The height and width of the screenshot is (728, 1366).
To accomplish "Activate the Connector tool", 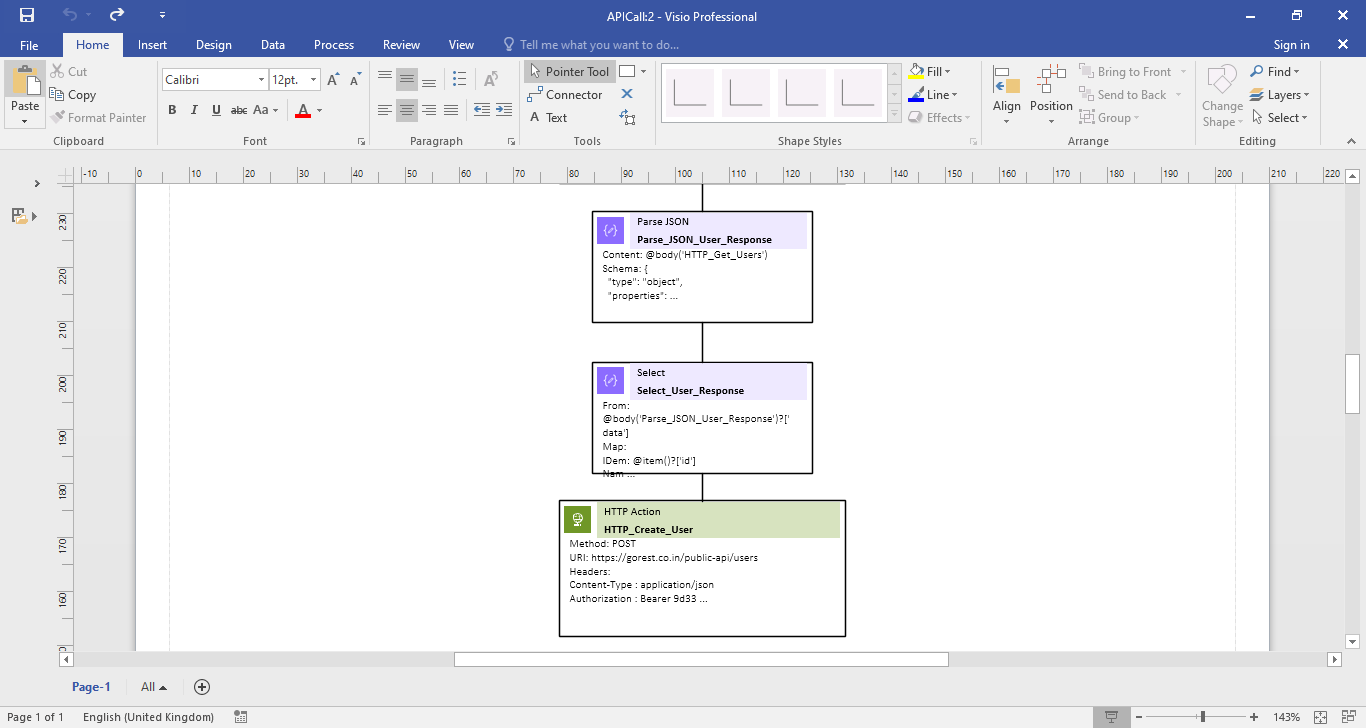I will point(566,94).
